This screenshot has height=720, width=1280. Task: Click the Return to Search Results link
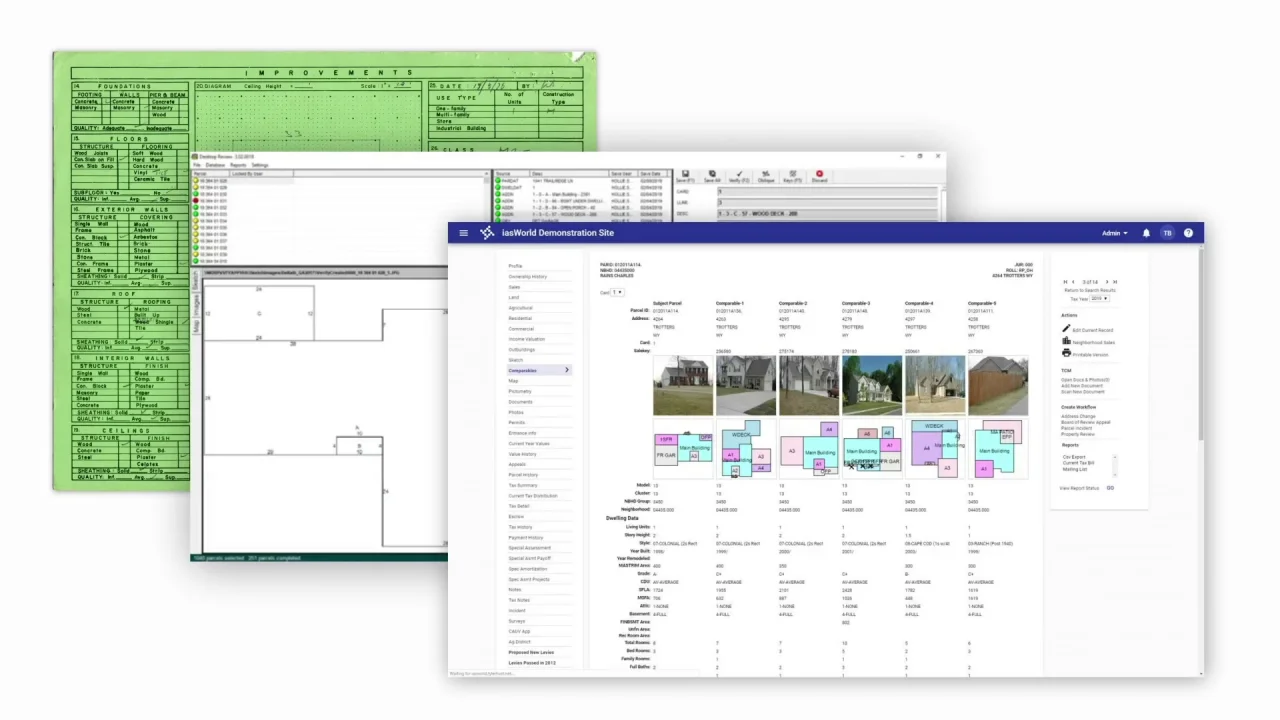(1089, 290)
